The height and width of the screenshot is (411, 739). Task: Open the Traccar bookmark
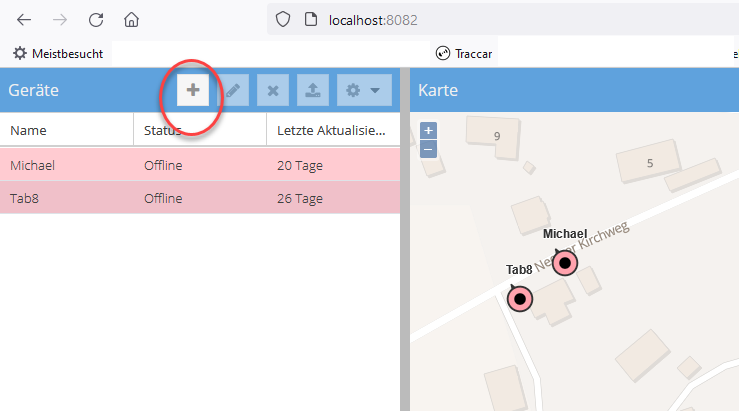464,53
